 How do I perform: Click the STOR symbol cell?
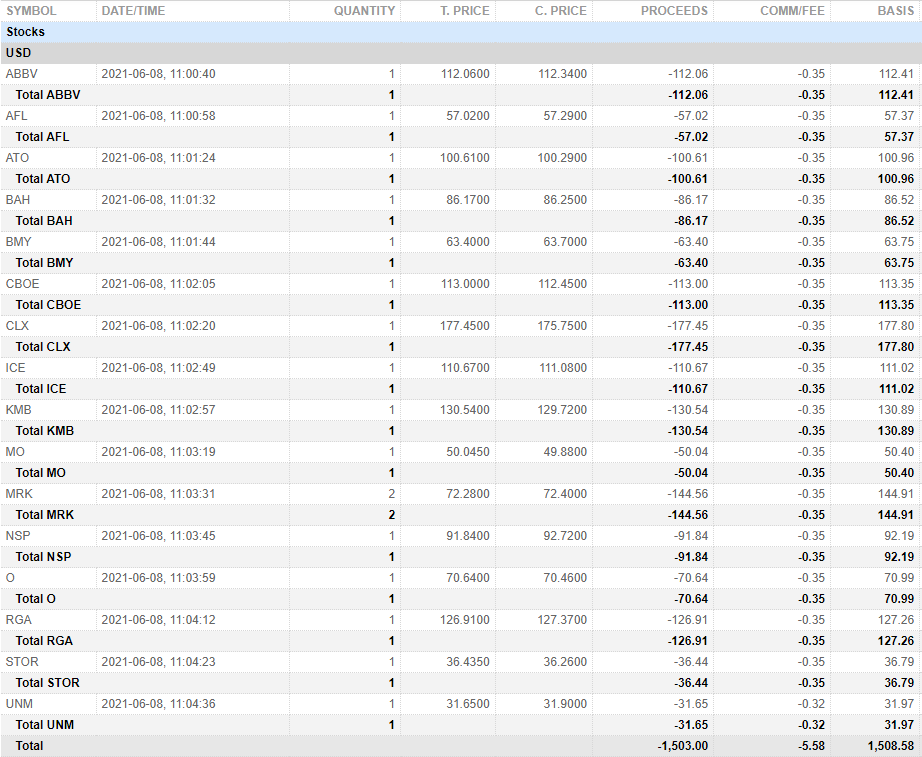pos(22,662)
